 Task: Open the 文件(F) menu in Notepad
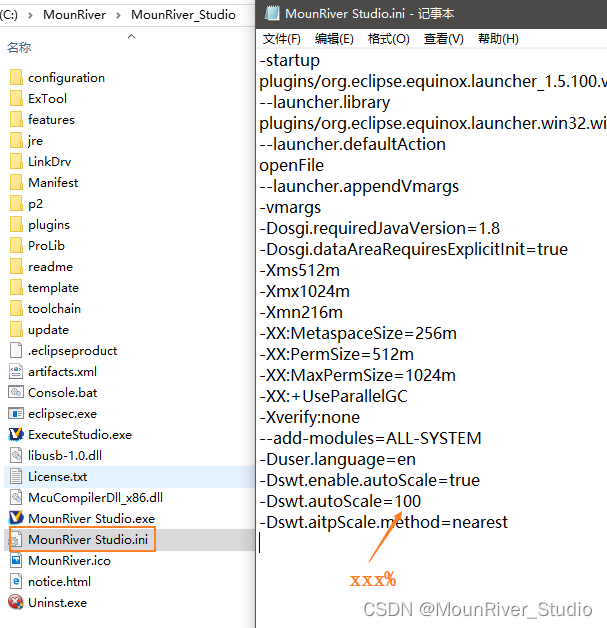(x=281, y=39)
